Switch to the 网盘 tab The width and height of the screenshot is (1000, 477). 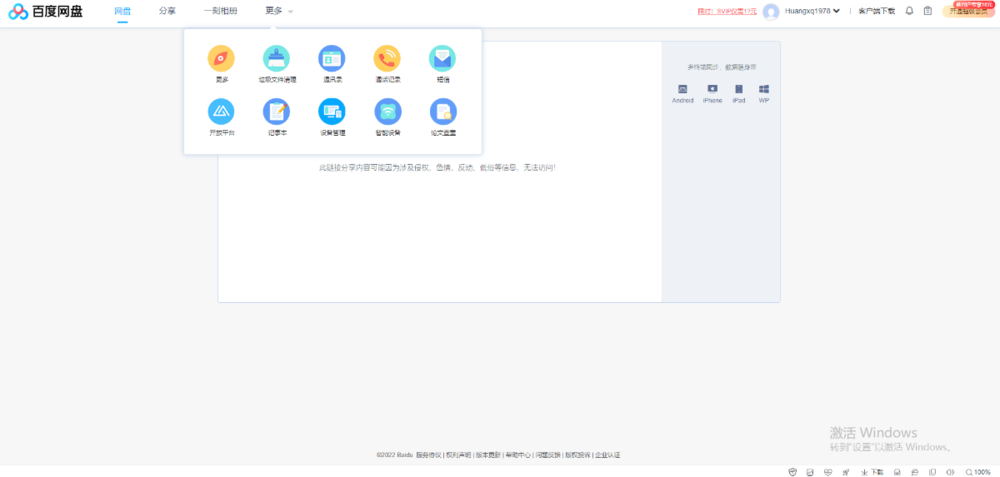(122, 11)
